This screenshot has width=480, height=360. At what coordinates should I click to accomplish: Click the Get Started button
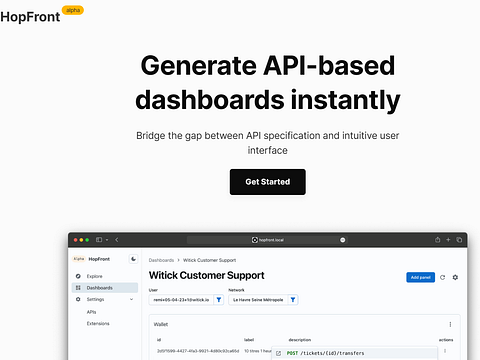pos(267,182)
